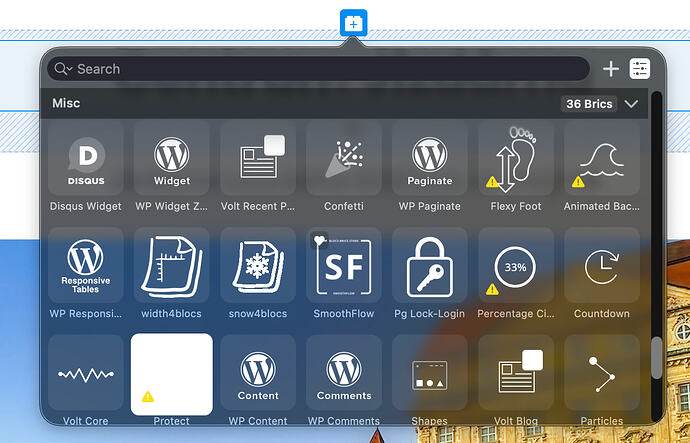Click the blue add bric button above popover
Viewport: 690px width, 443px height.
353,23
